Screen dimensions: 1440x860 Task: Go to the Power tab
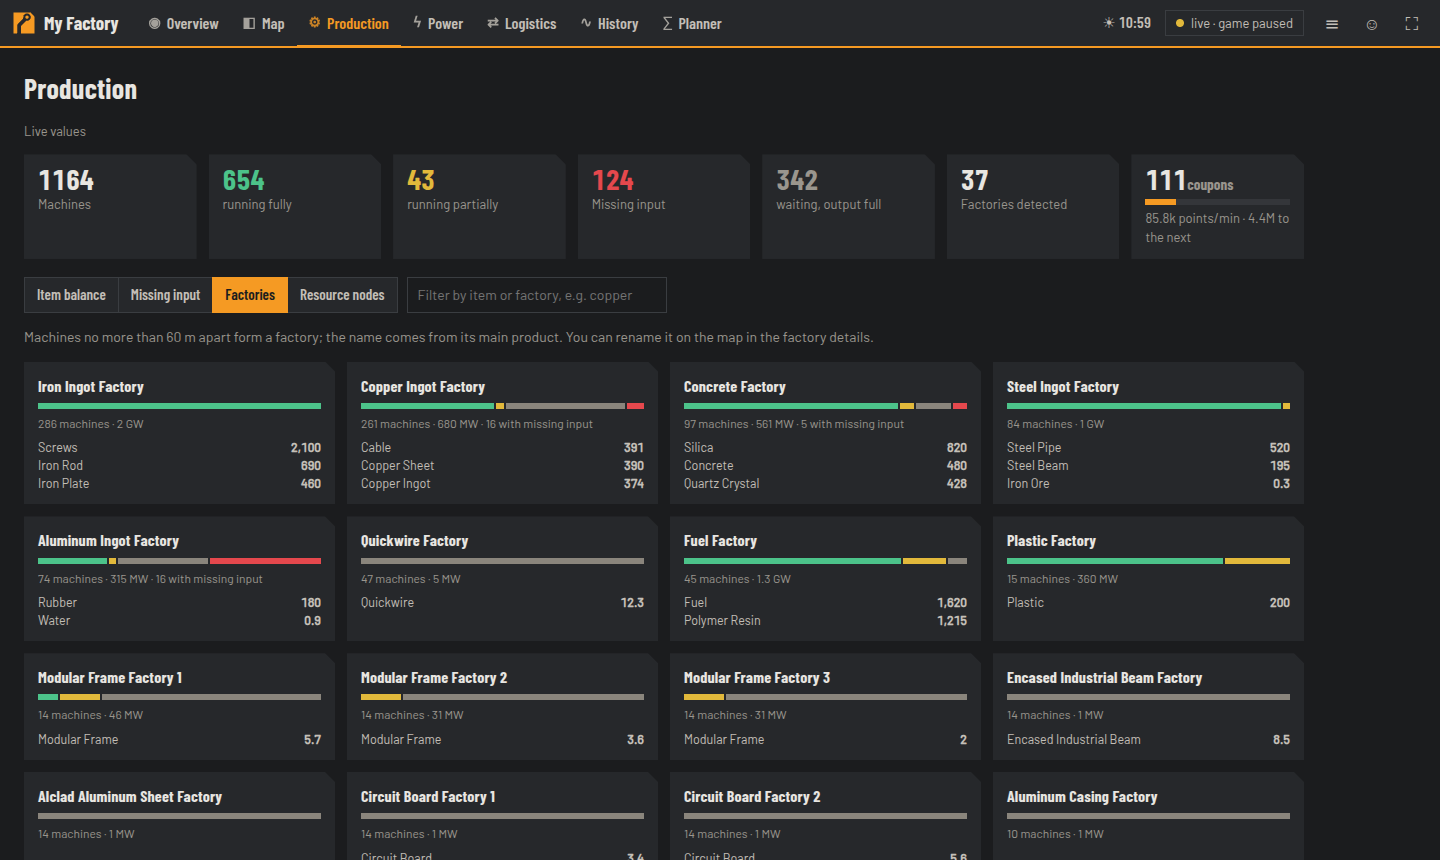pyautogui.click(x=438, y=24)
